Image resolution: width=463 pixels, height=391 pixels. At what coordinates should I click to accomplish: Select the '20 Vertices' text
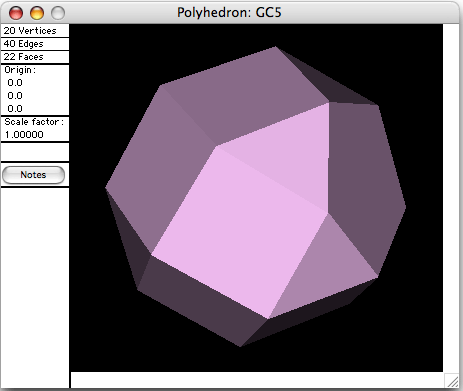click(x=30, y=31)
